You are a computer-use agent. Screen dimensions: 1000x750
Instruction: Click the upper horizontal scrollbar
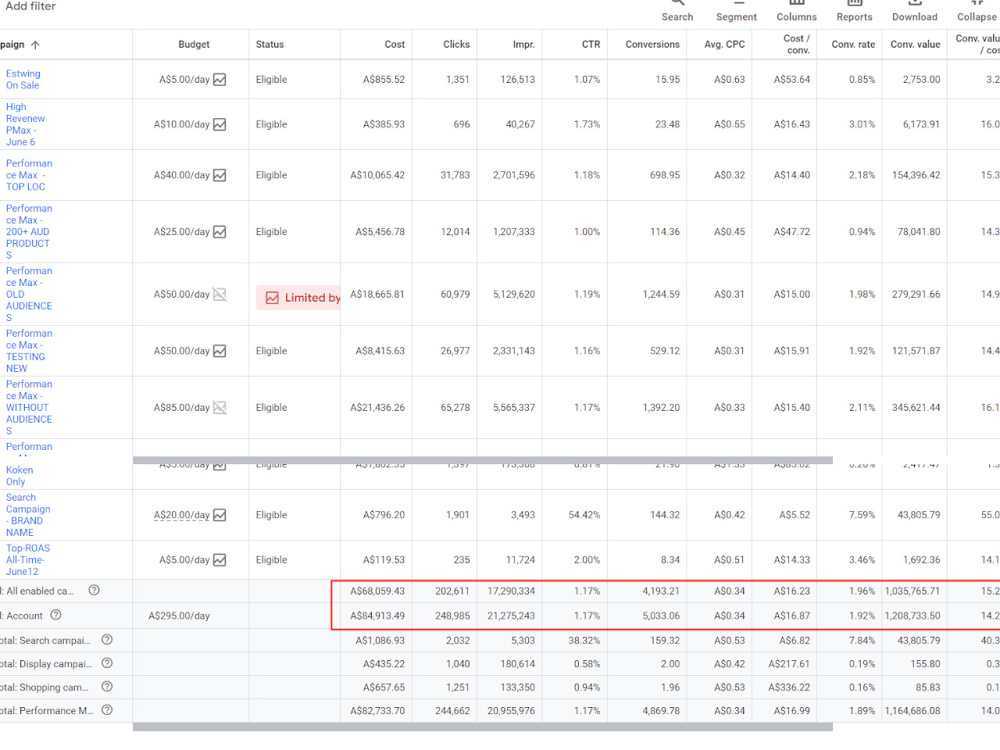(x=483, y=460)
